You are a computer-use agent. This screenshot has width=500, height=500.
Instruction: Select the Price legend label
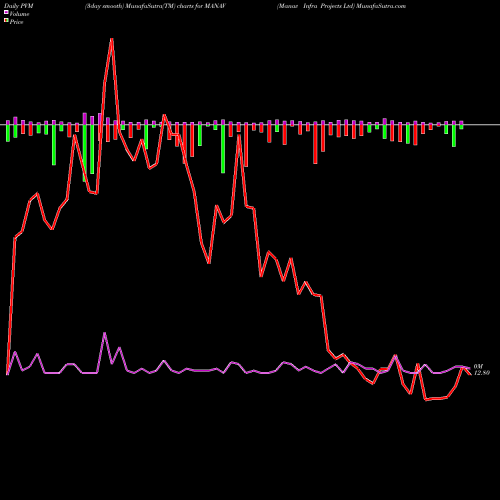16,22
